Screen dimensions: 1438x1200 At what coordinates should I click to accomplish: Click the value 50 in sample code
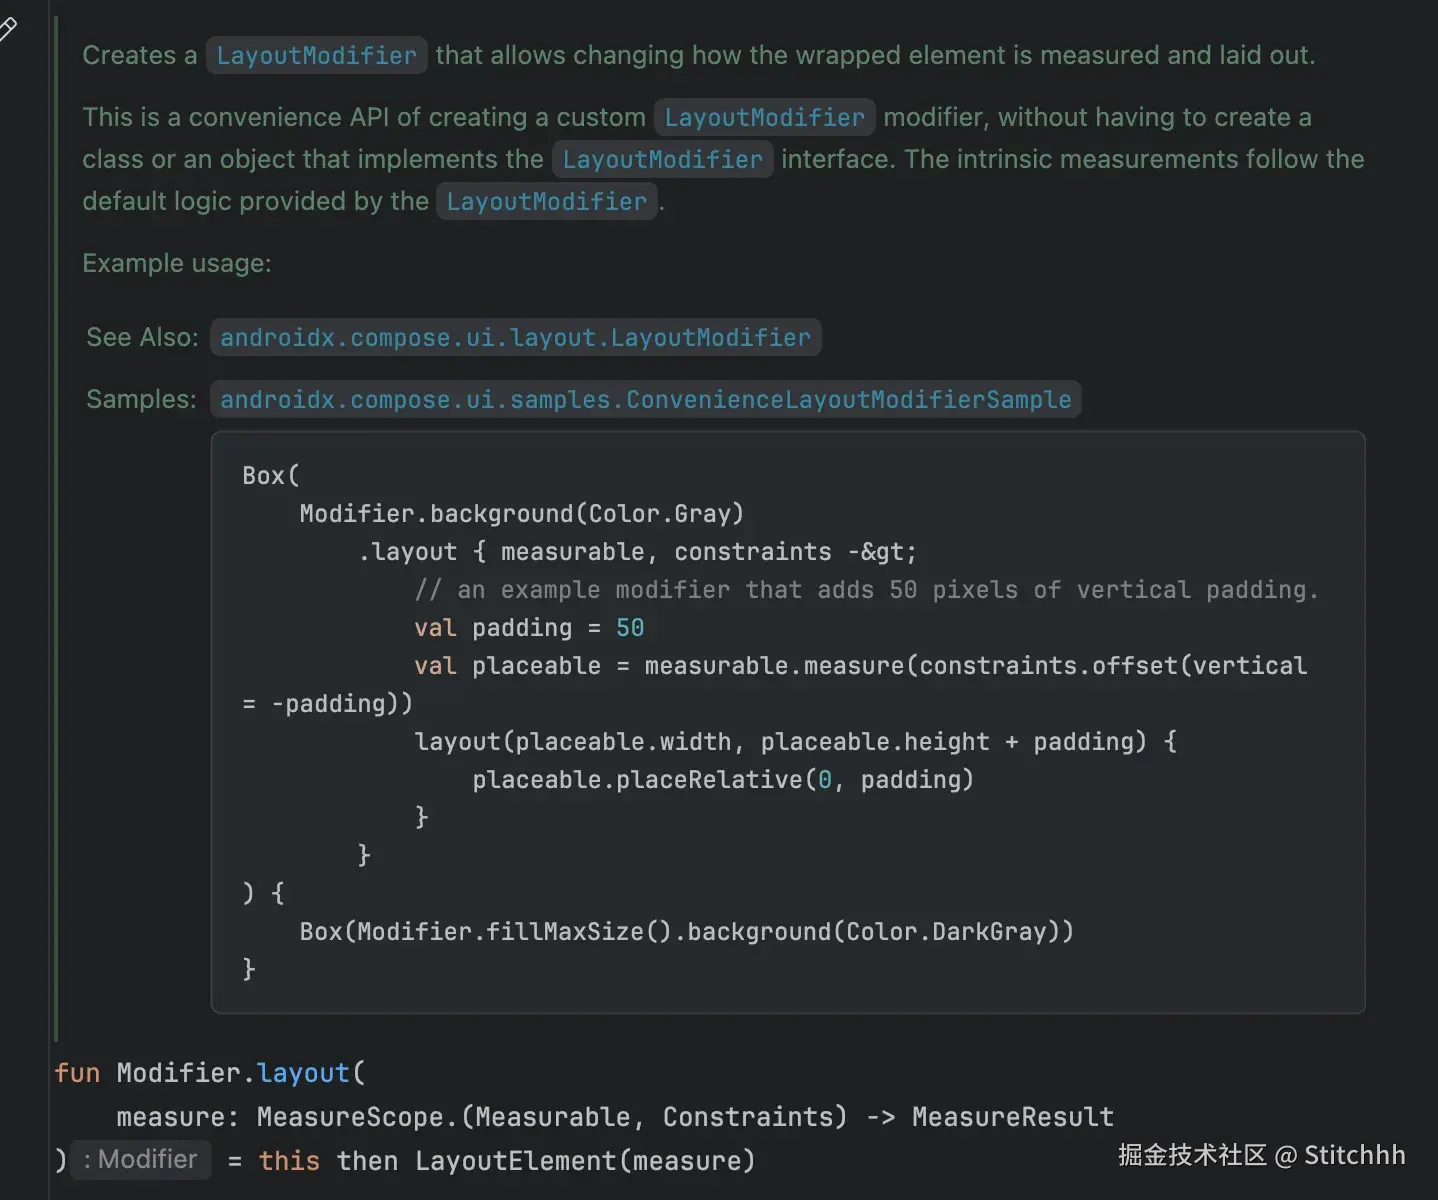point(630,628)
